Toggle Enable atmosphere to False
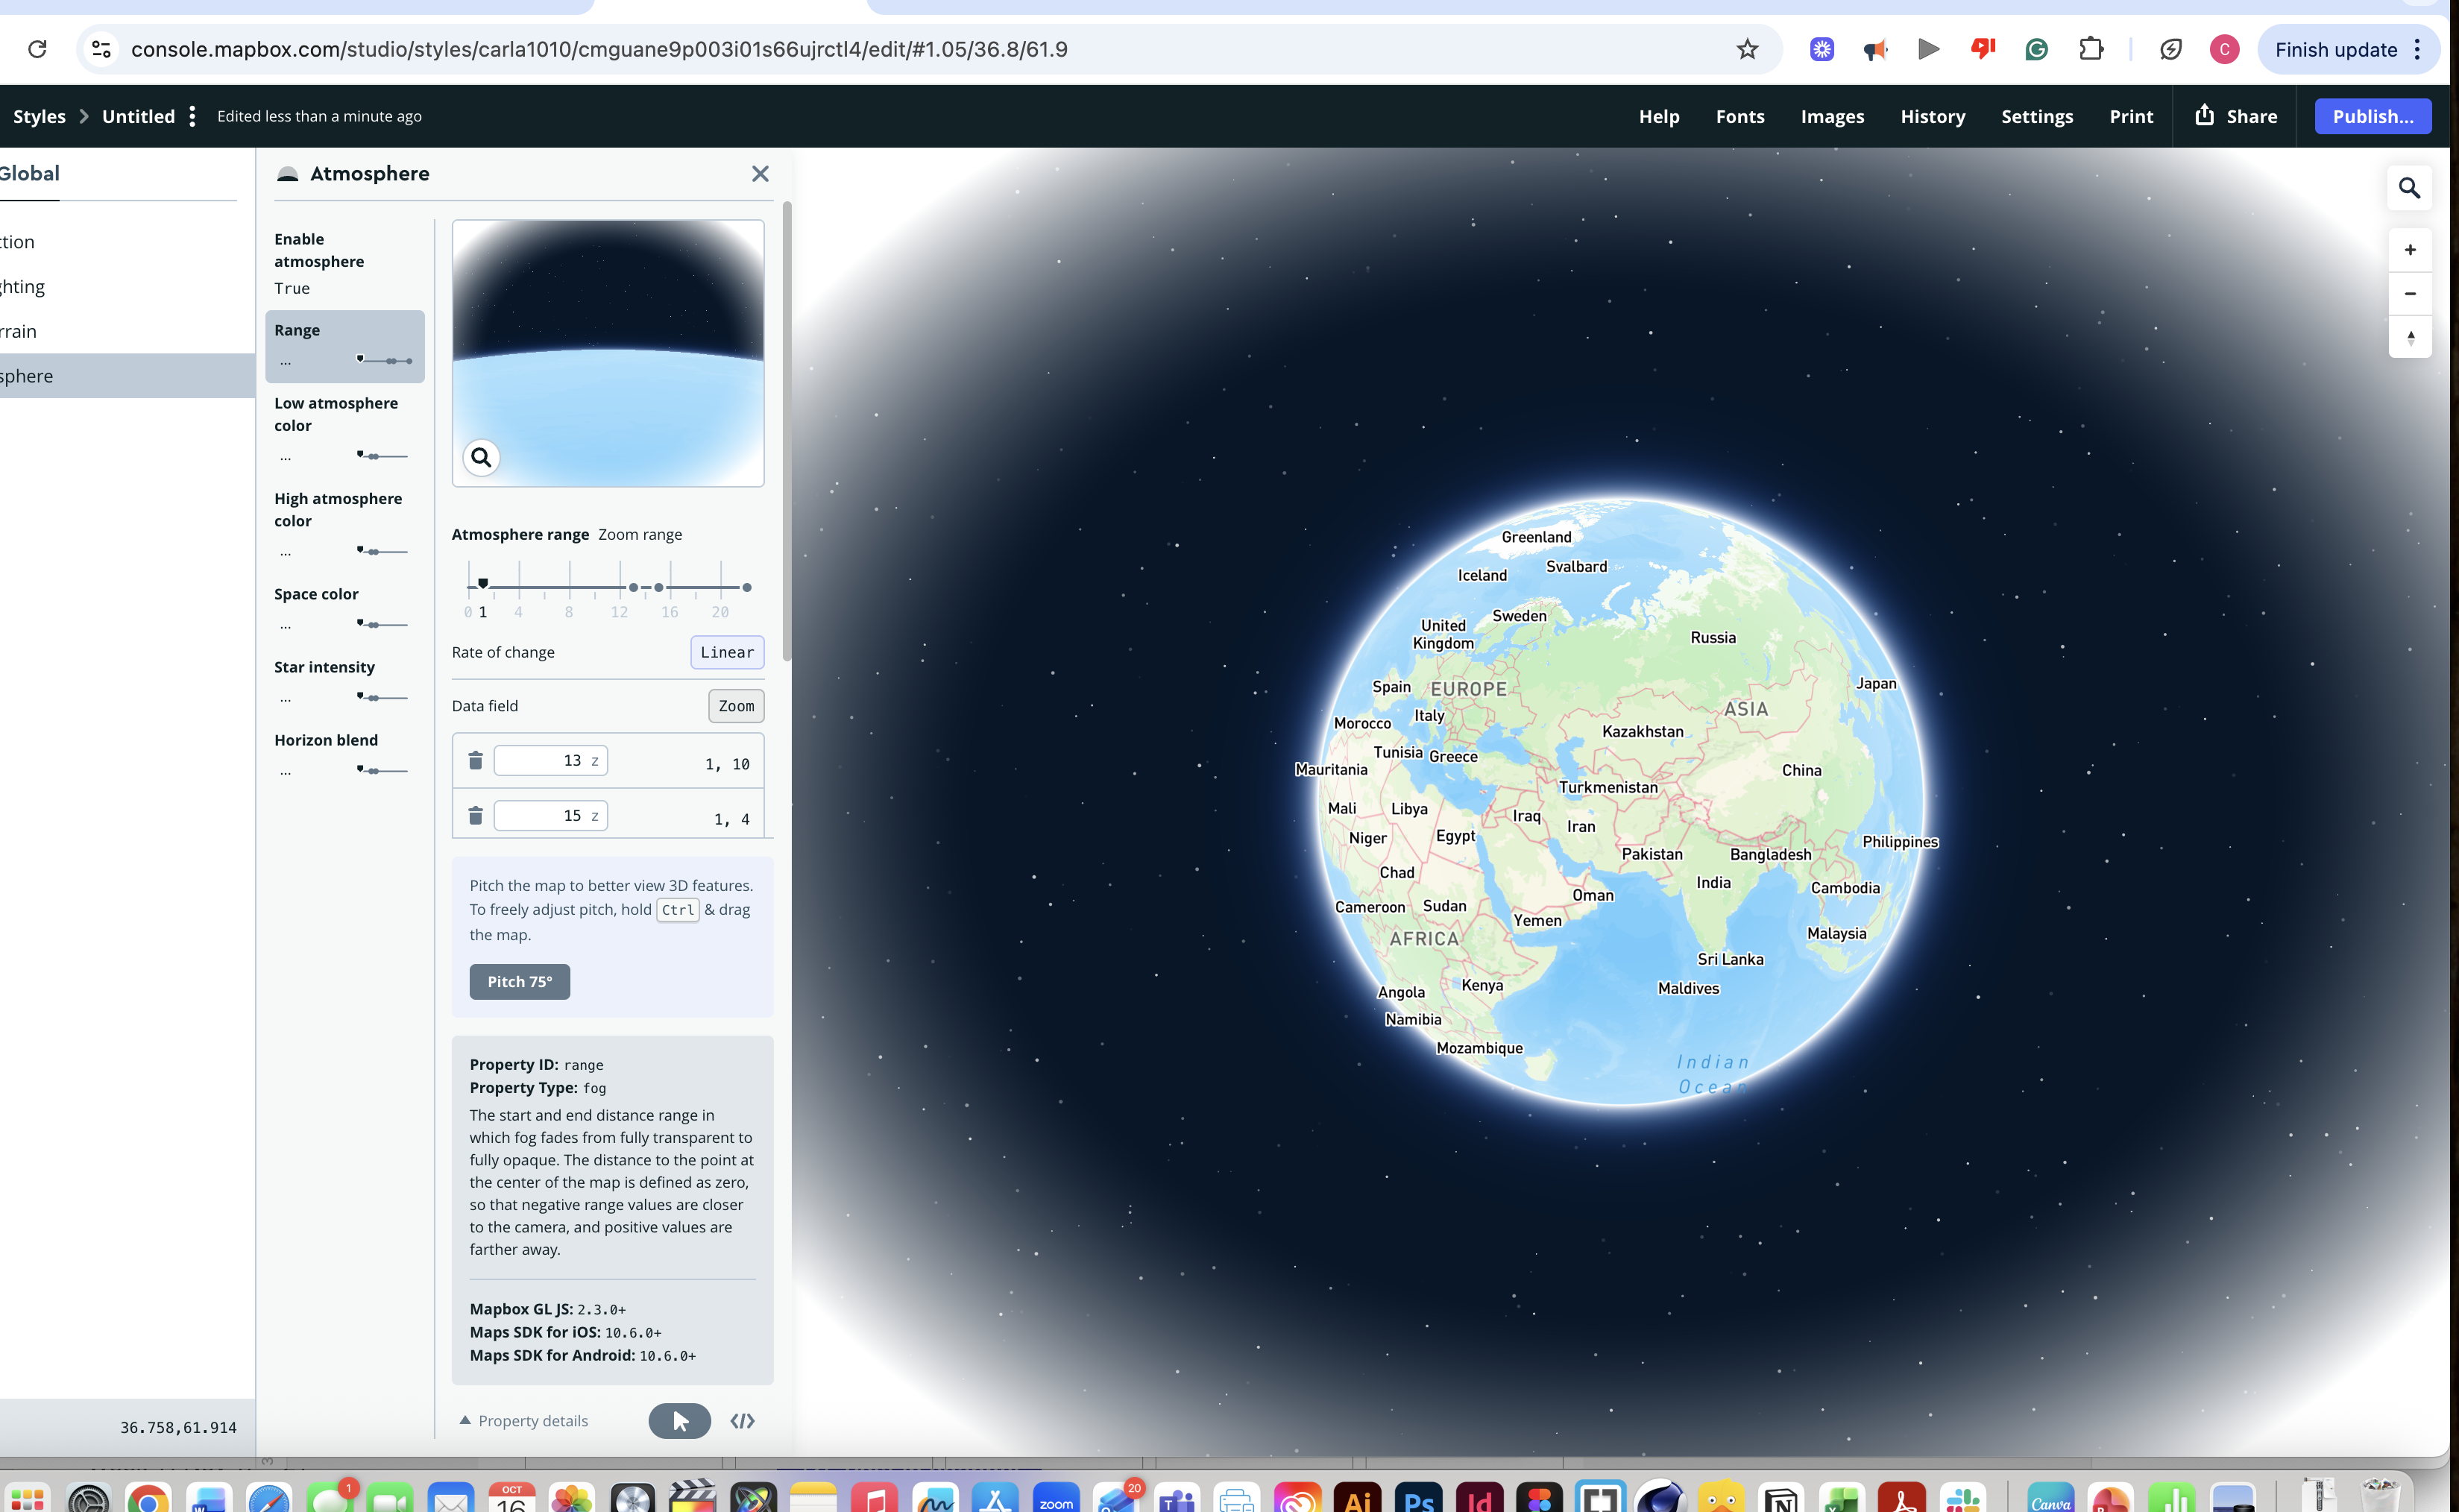This screenshot has height=1512, width=2459. [292, 288]
